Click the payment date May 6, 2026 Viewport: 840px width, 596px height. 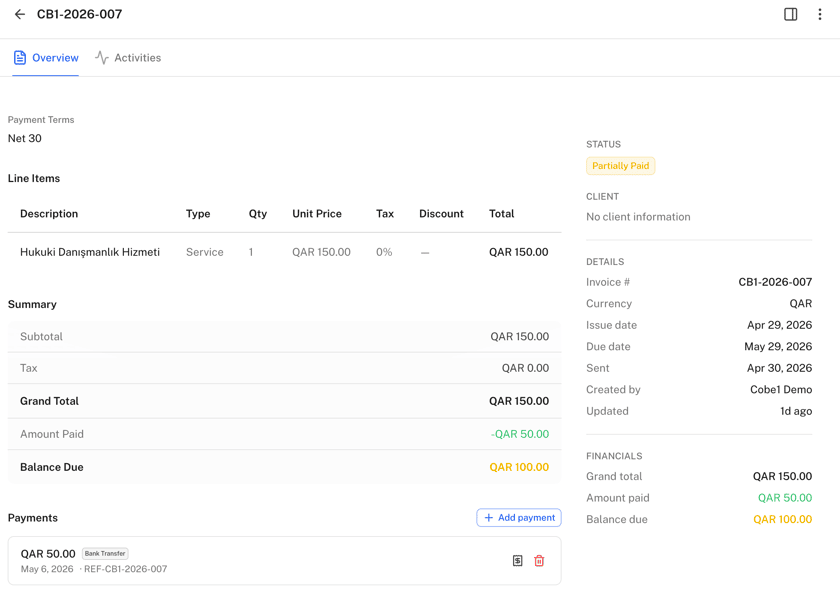tap(47, 569)
